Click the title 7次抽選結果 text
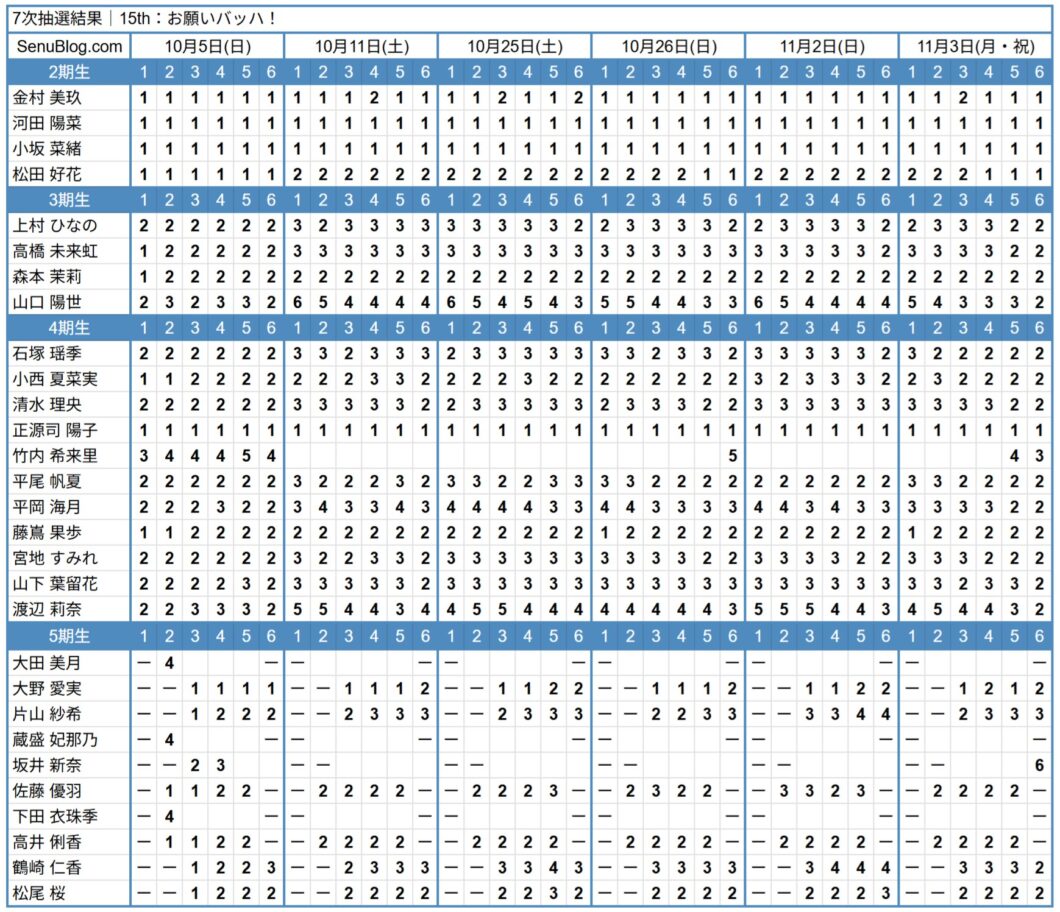The height and width of the screenshot is (912, 1060). (49, 18)
